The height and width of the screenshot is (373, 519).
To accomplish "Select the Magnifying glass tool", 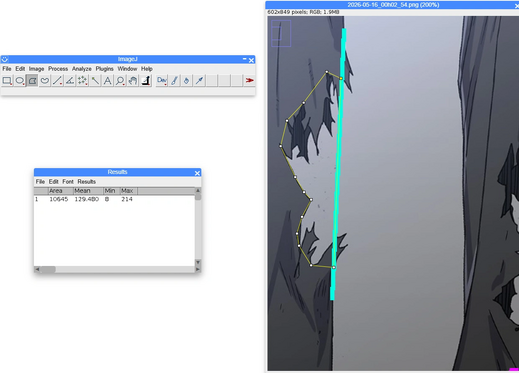I will tap(120, 81).
